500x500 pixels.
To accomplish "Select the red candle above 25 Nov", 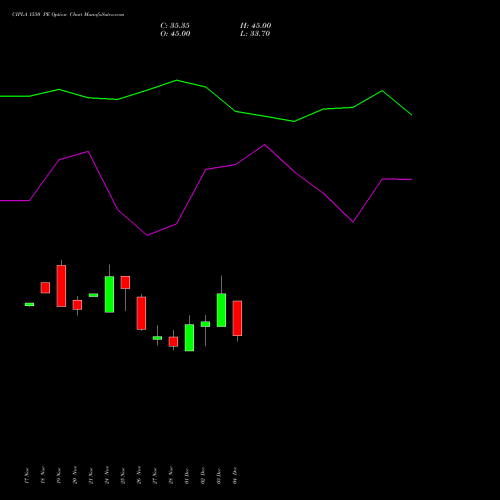I will point(125,282).
